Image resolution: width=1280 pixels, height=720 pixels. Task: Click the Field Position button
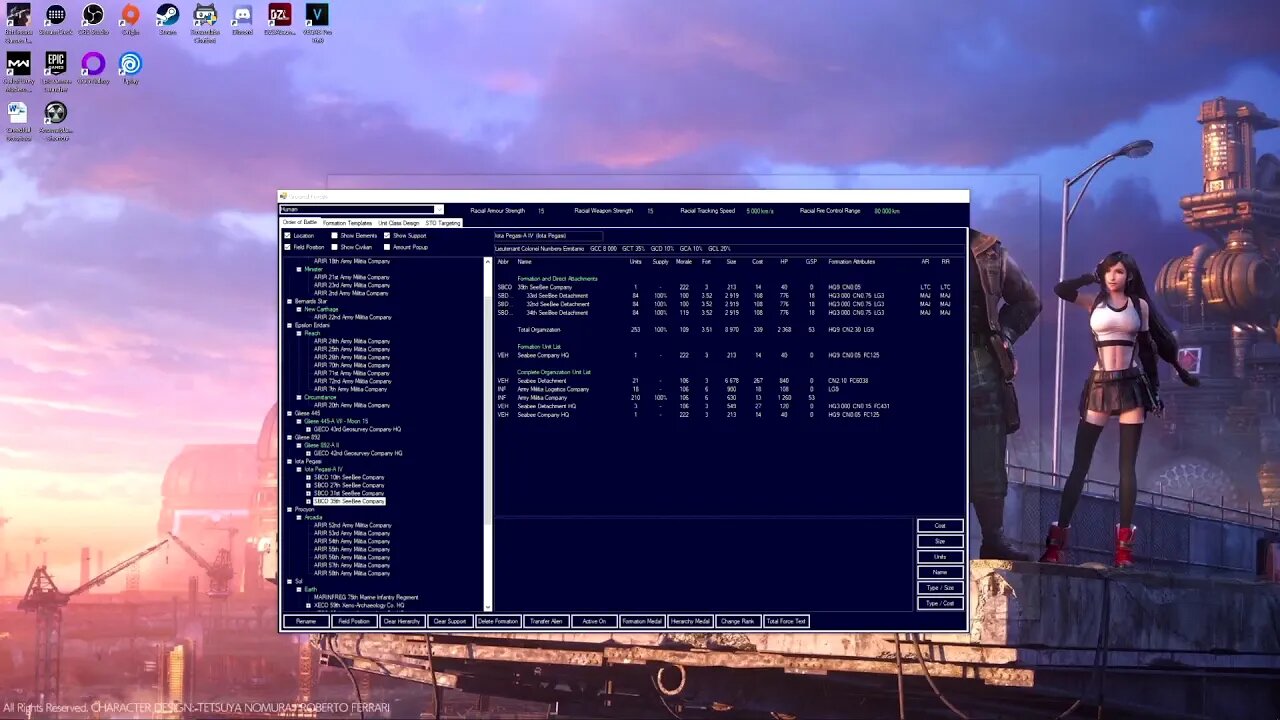(354, 621)
